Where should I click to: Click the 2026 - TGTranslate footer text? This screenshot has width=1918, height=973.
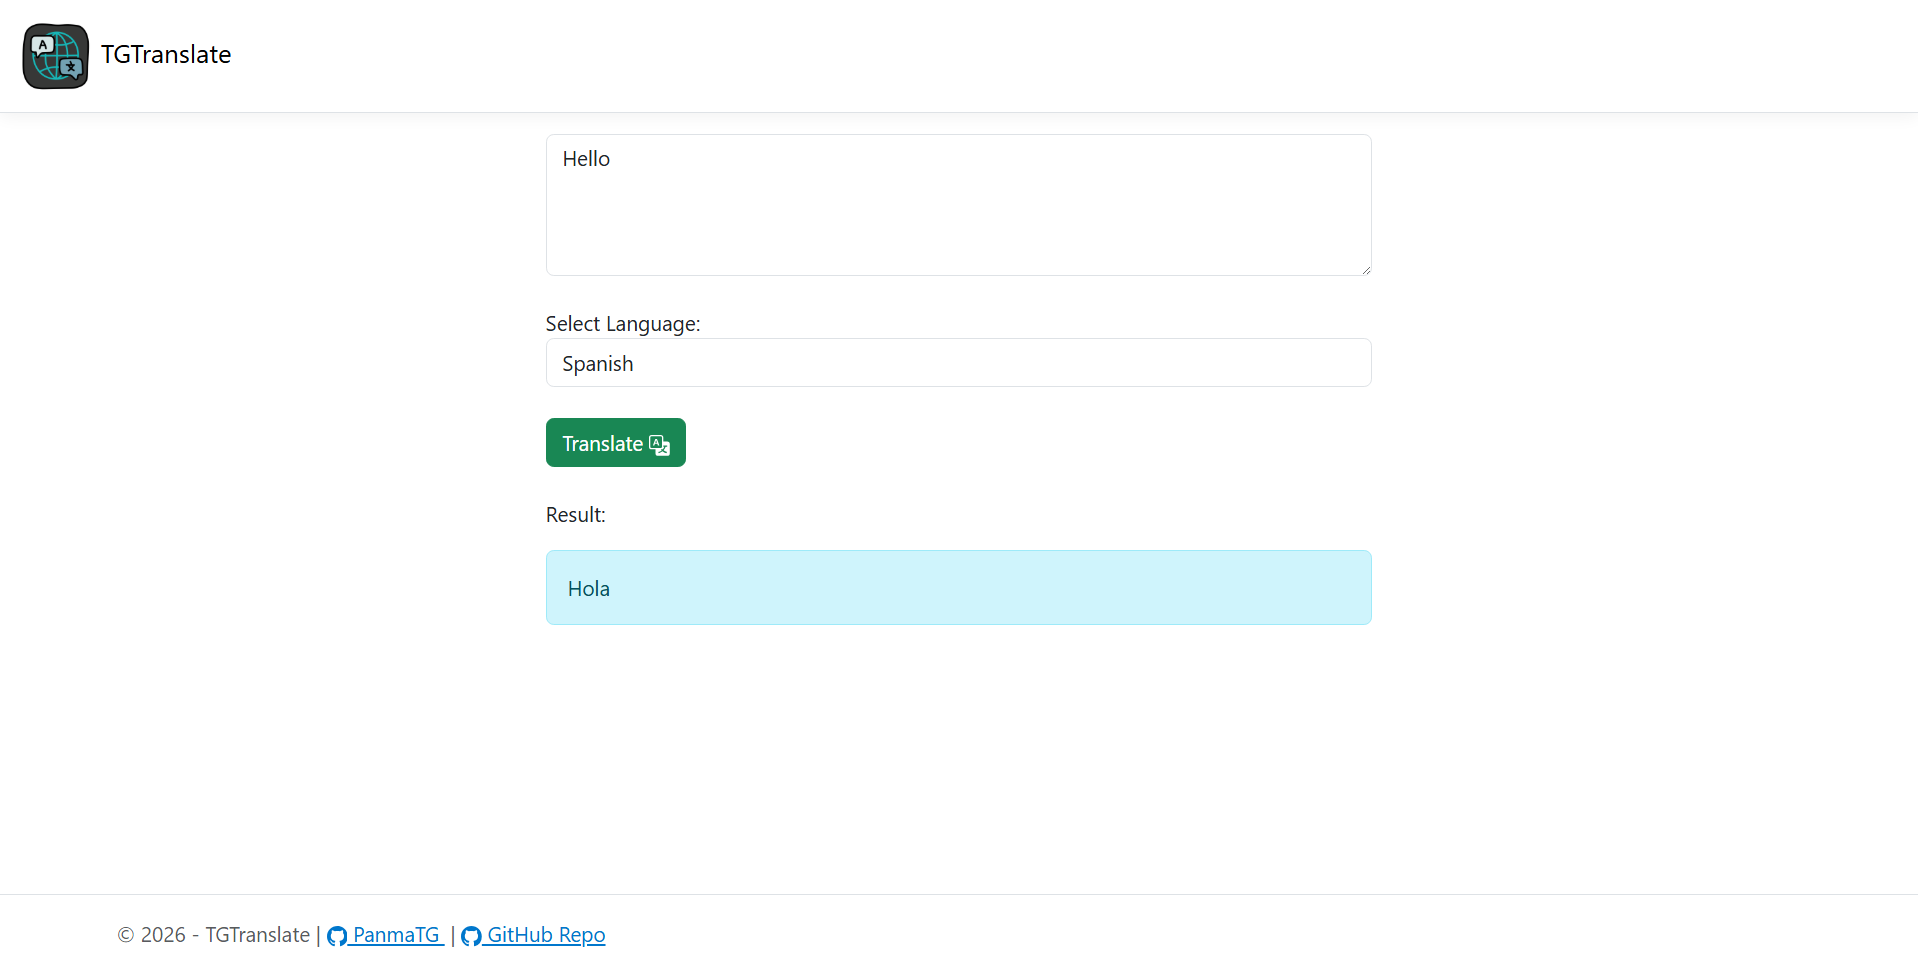click(225, 935)
